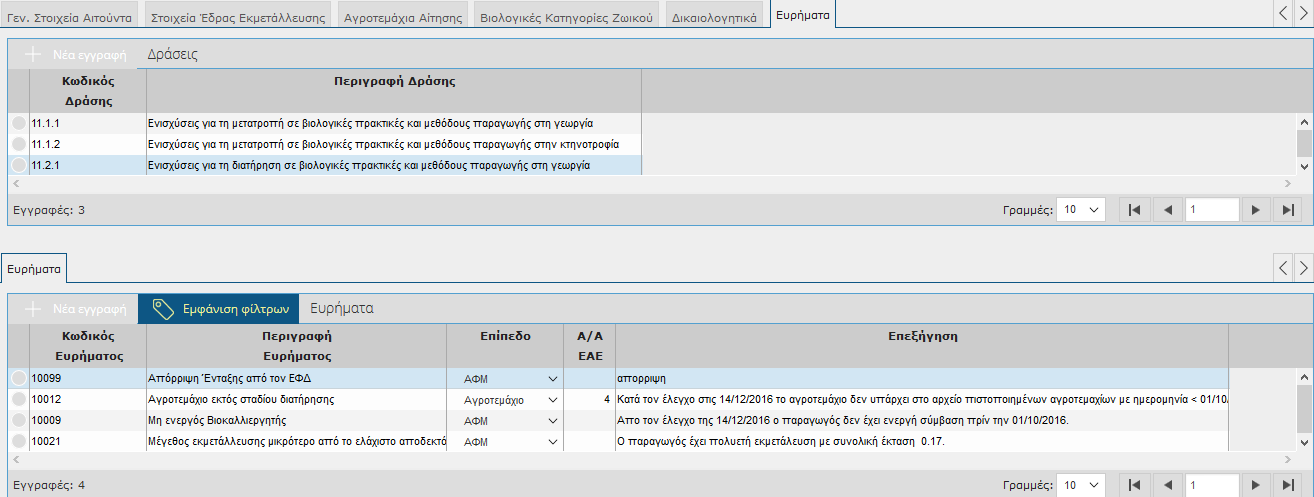Click 'Μη ενεργός Βιοκαλλιεργητής' cell

point(296,420)
